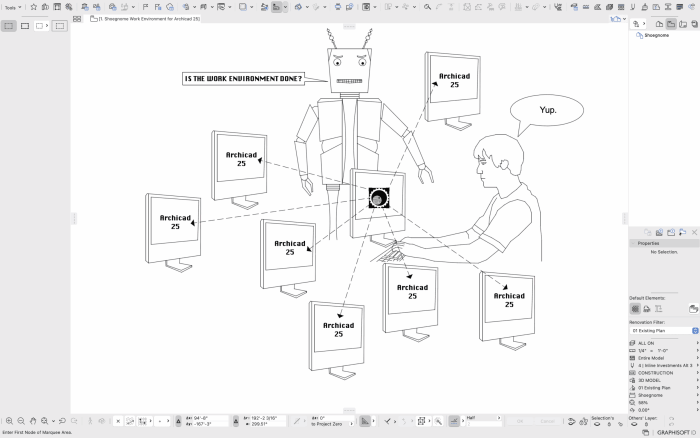Open the ALL ON layer combination option
This screenshot has height=438, width=700.
tap(664, 343)
